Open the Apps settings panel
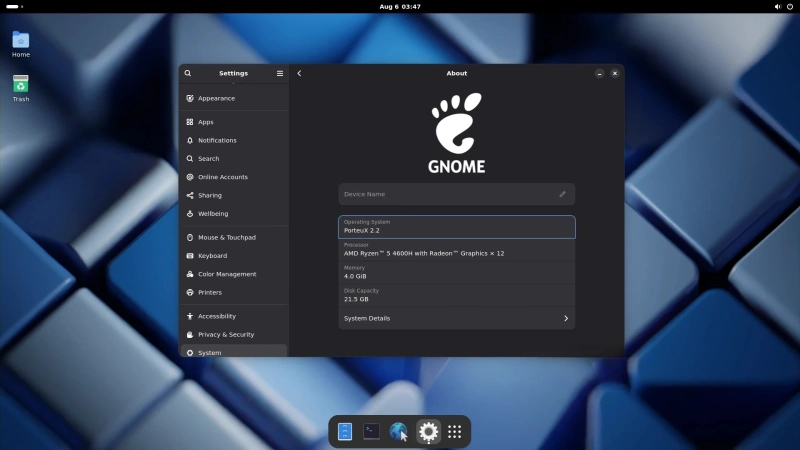800x450 pixels. coord(234,122)
